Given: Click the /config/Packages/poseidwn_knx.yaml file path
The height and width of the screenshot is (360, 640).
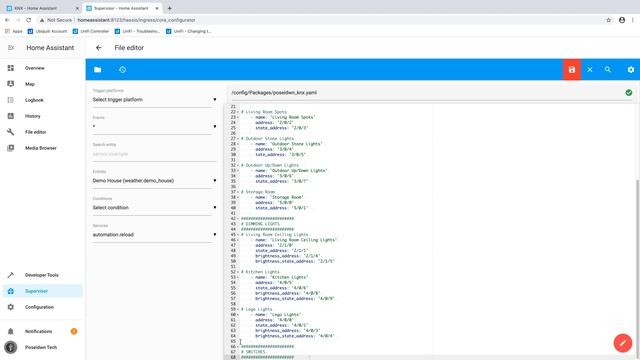Looking at the screenshot, I should point(274,93).
